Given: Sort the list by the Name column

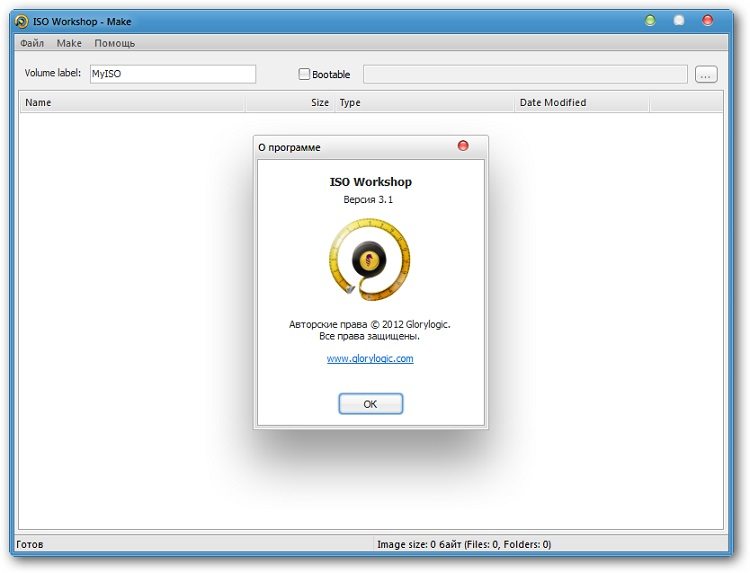Looking at the screenshot, I should 132,102.
